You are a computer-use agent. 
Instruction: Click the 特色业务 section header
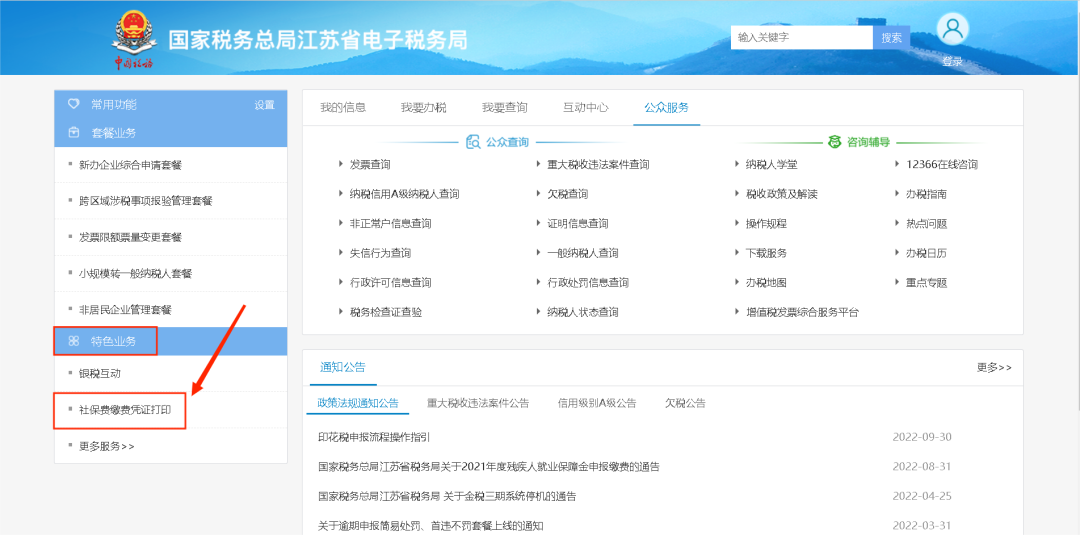coord(114,341)
